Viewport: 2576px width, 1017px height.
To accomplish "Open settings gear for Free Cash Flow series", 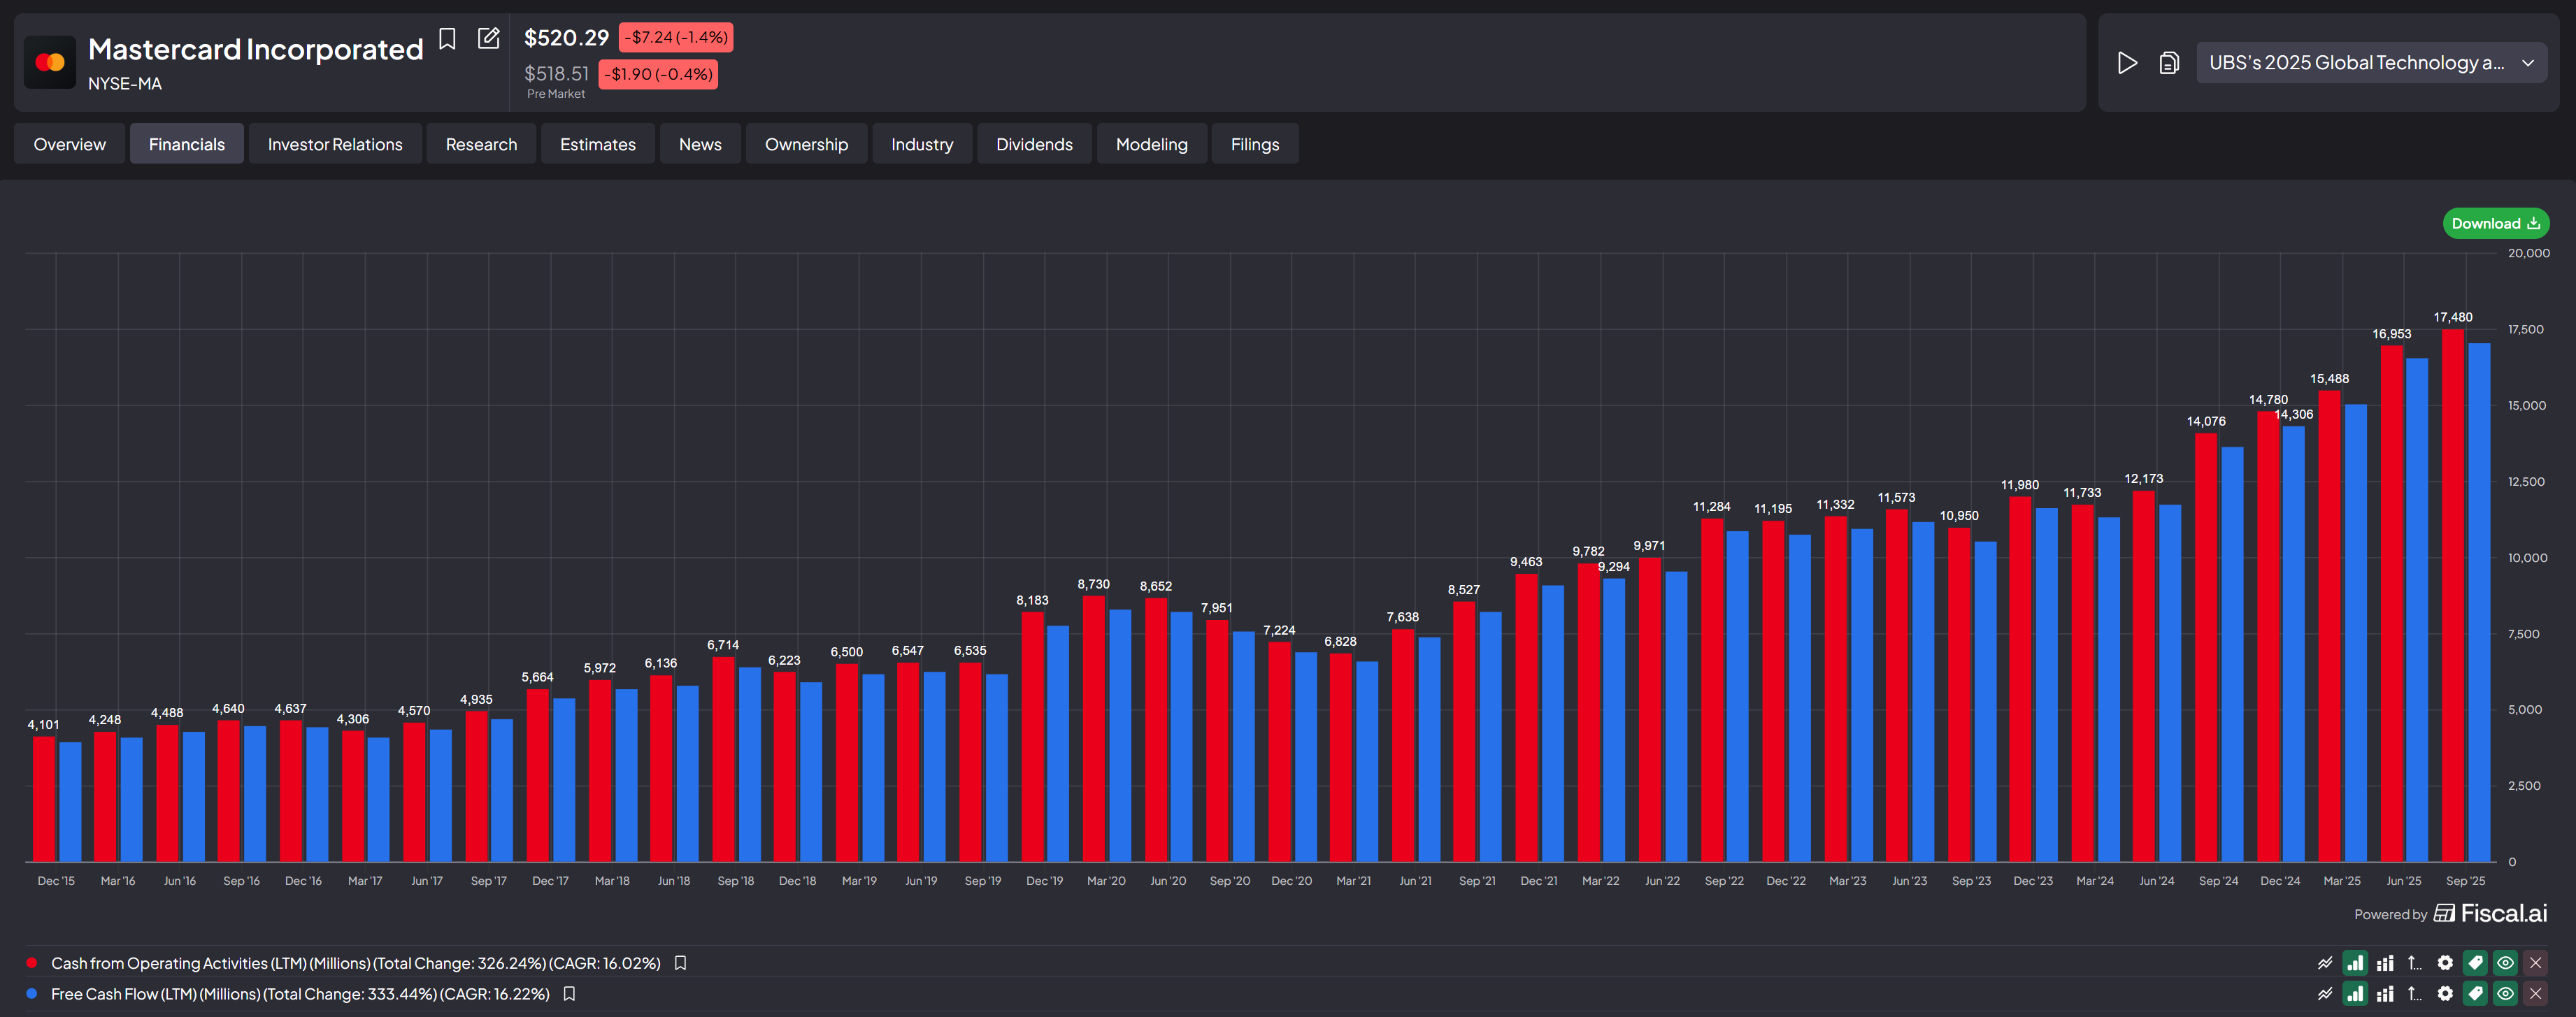I will (2445, 994).
